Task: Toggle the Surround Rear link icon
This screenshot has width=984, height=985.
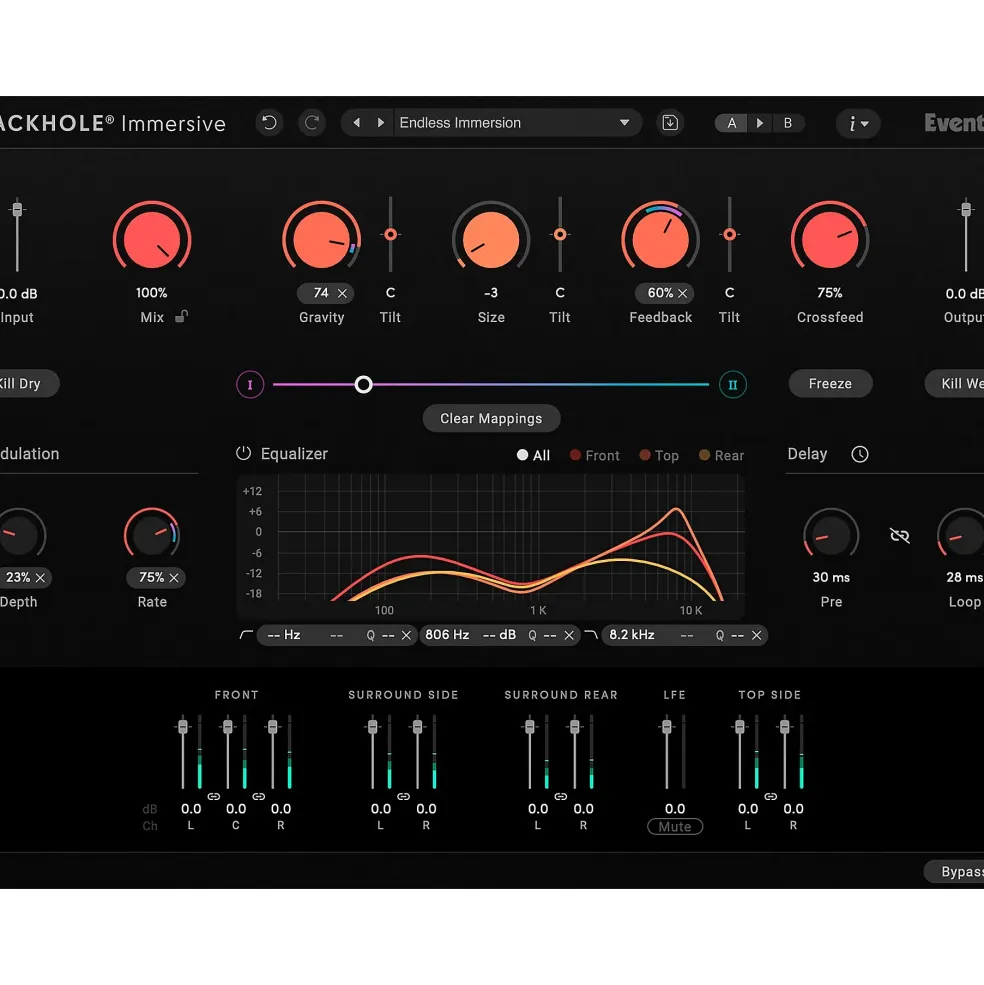Action: coord(560,796)
